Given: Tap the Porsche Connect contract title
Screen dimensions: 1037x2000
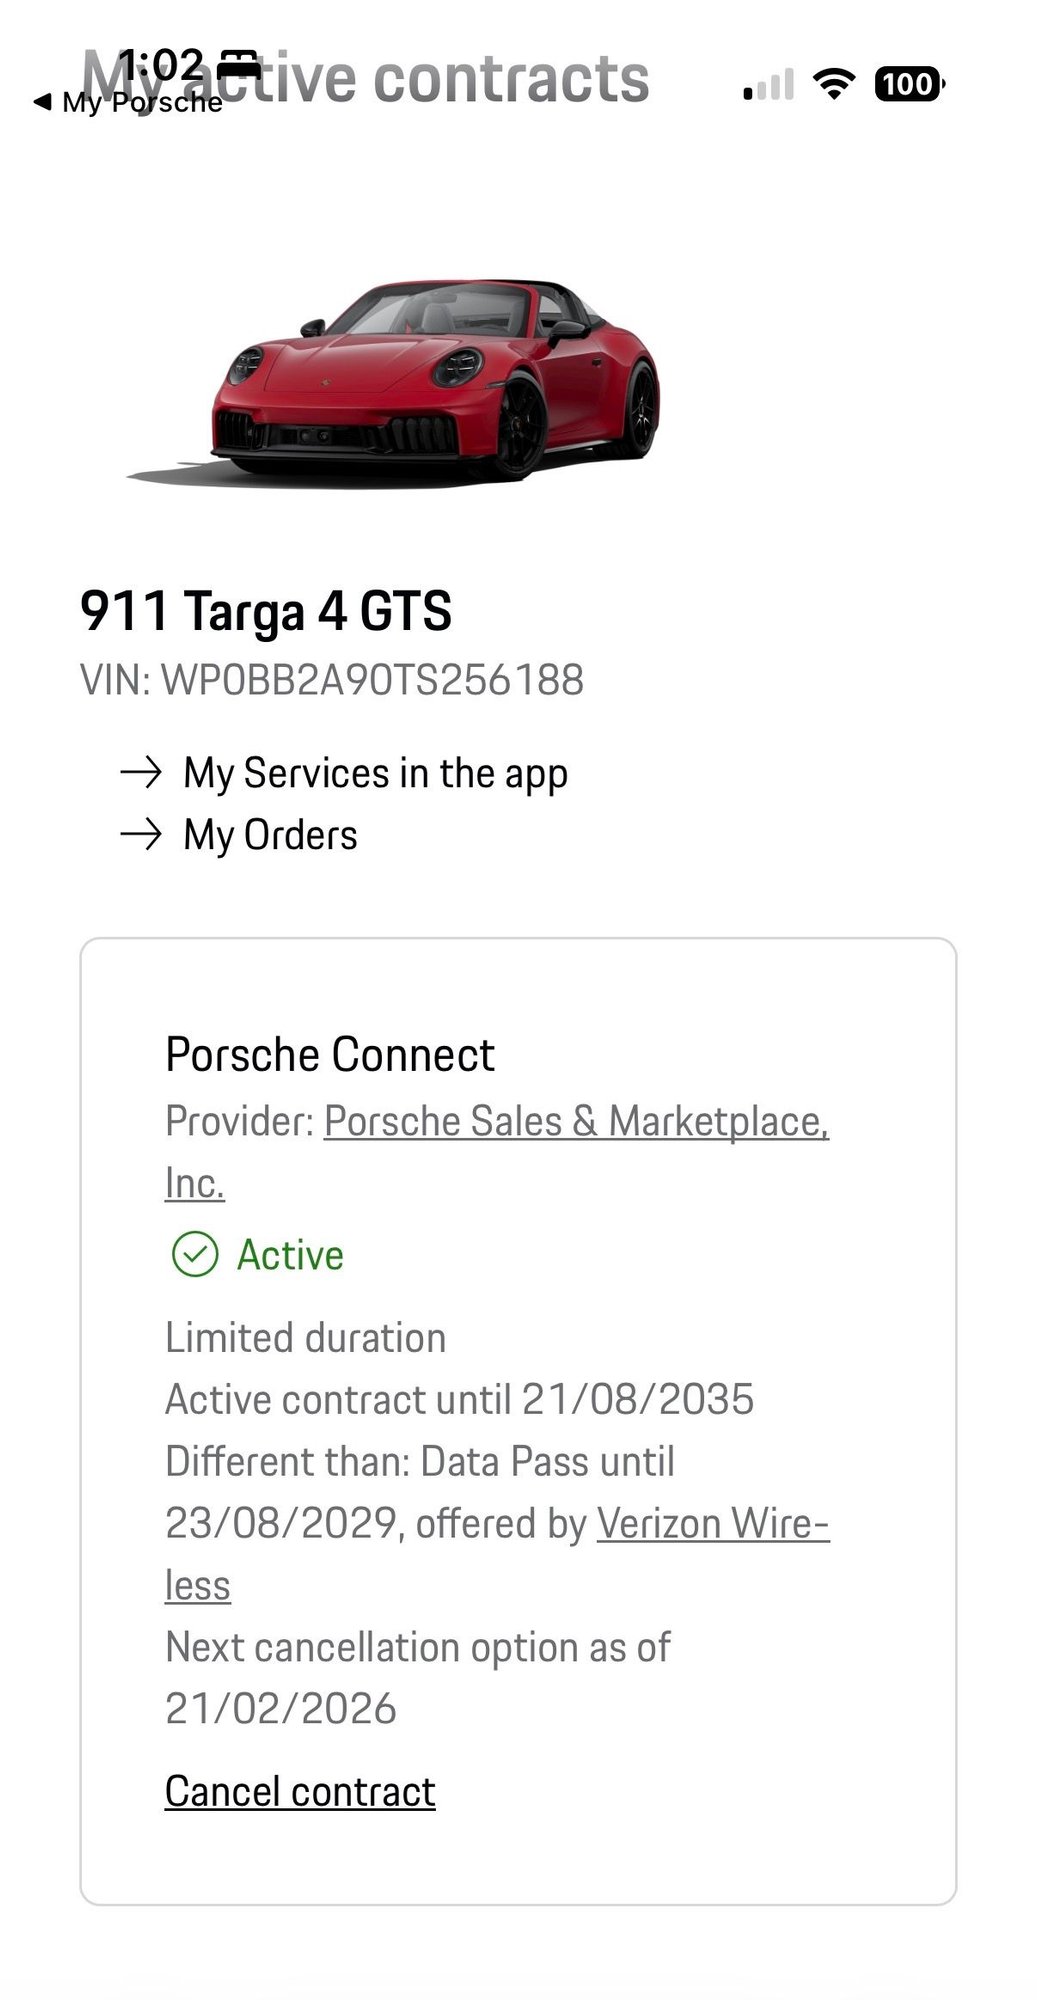Looking at the screenshot, I should pyautogui.click(x=330, y=1054).
